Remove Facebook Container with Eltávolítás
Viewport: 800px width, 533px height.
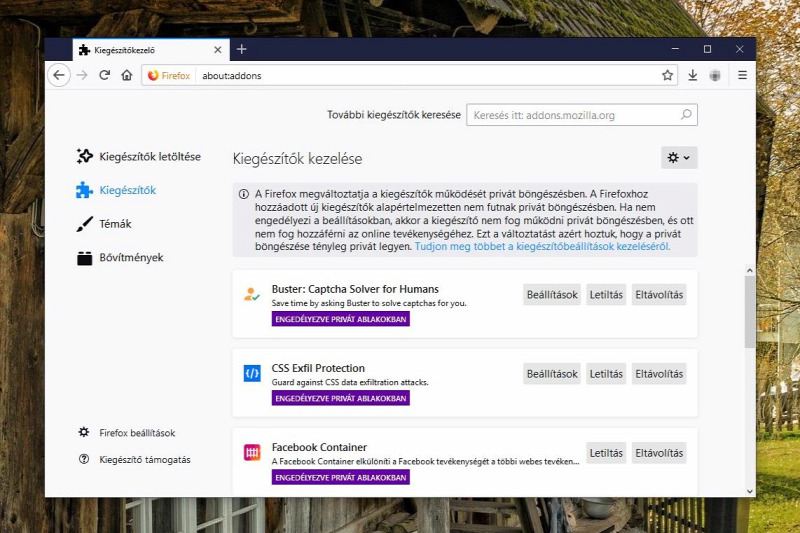(x=659, y=453)
